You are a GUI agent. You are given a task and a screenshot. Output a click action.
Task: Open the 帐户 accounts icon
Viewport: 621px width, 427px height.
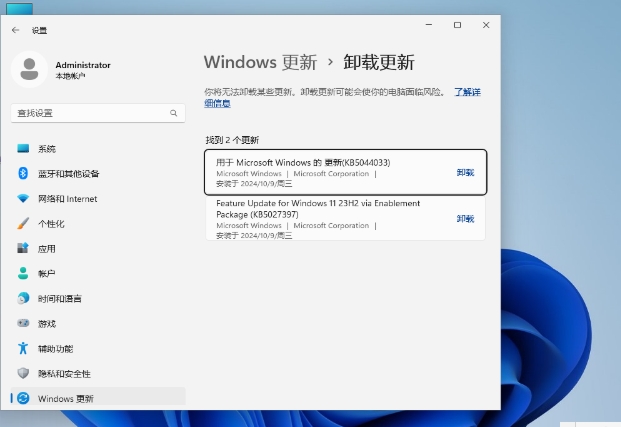pos(23,273)
